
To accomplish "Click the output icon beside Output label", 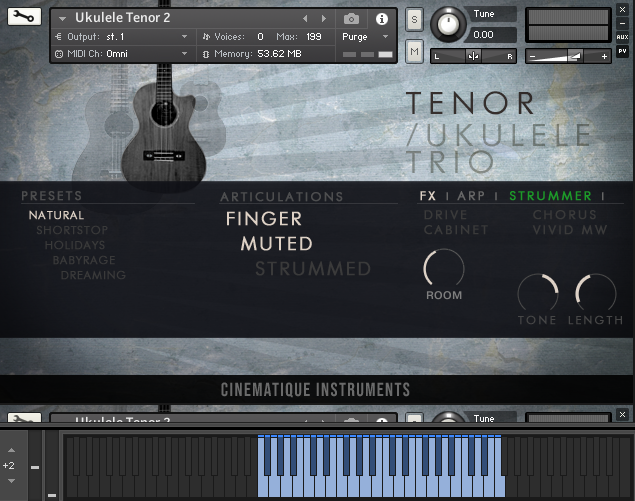I will [58, 37].
